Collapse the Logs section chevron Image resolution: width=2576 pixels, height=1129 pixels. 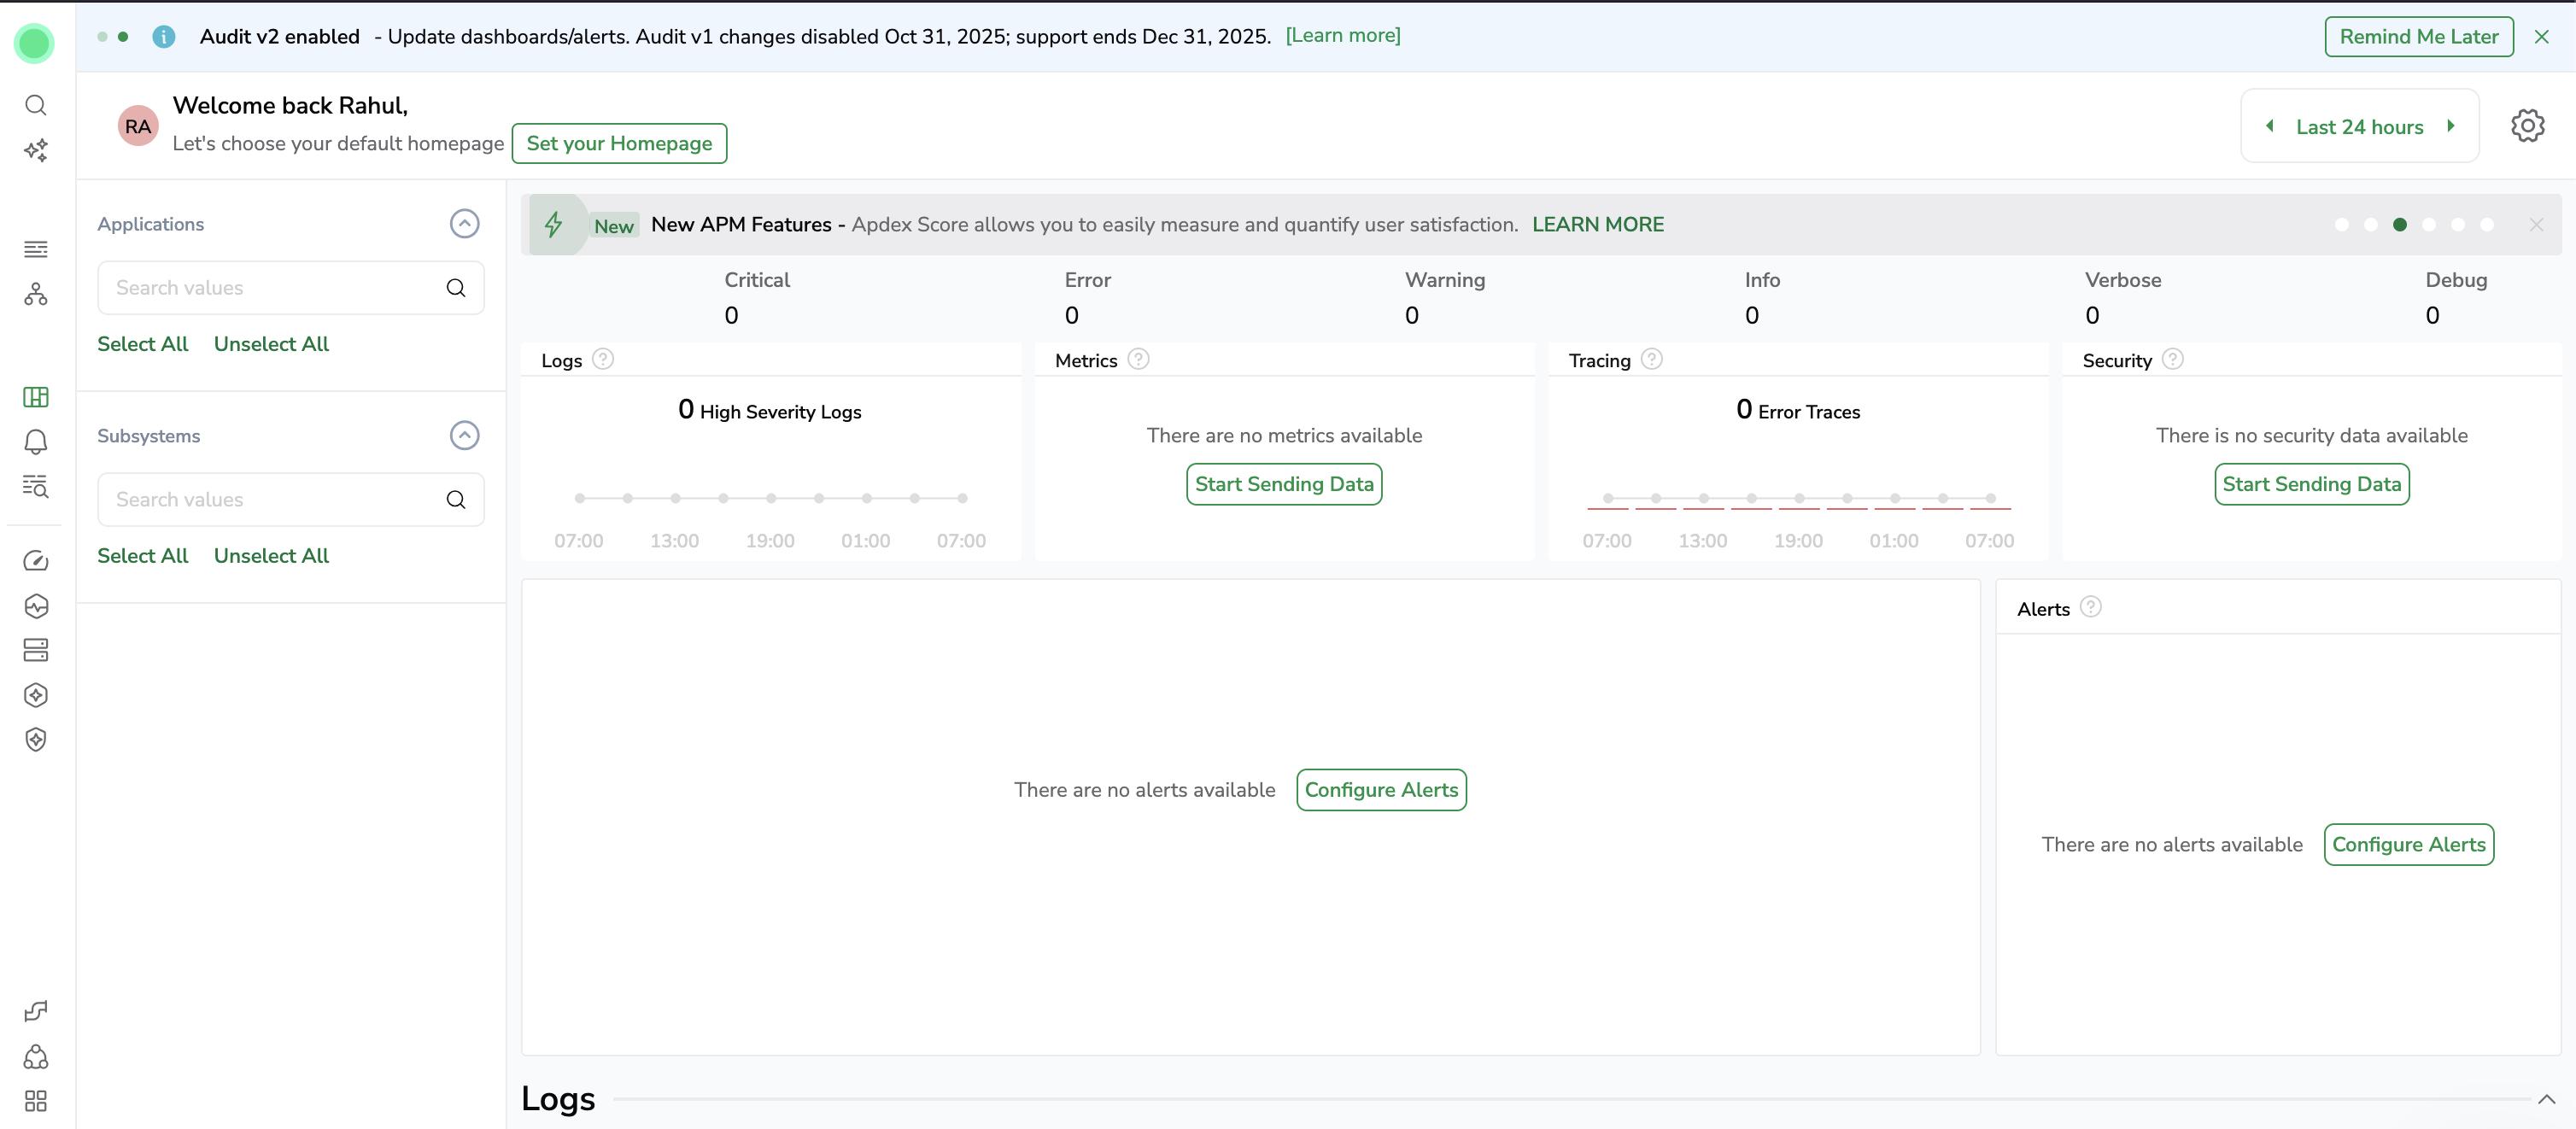[x=2546, y=1099]
